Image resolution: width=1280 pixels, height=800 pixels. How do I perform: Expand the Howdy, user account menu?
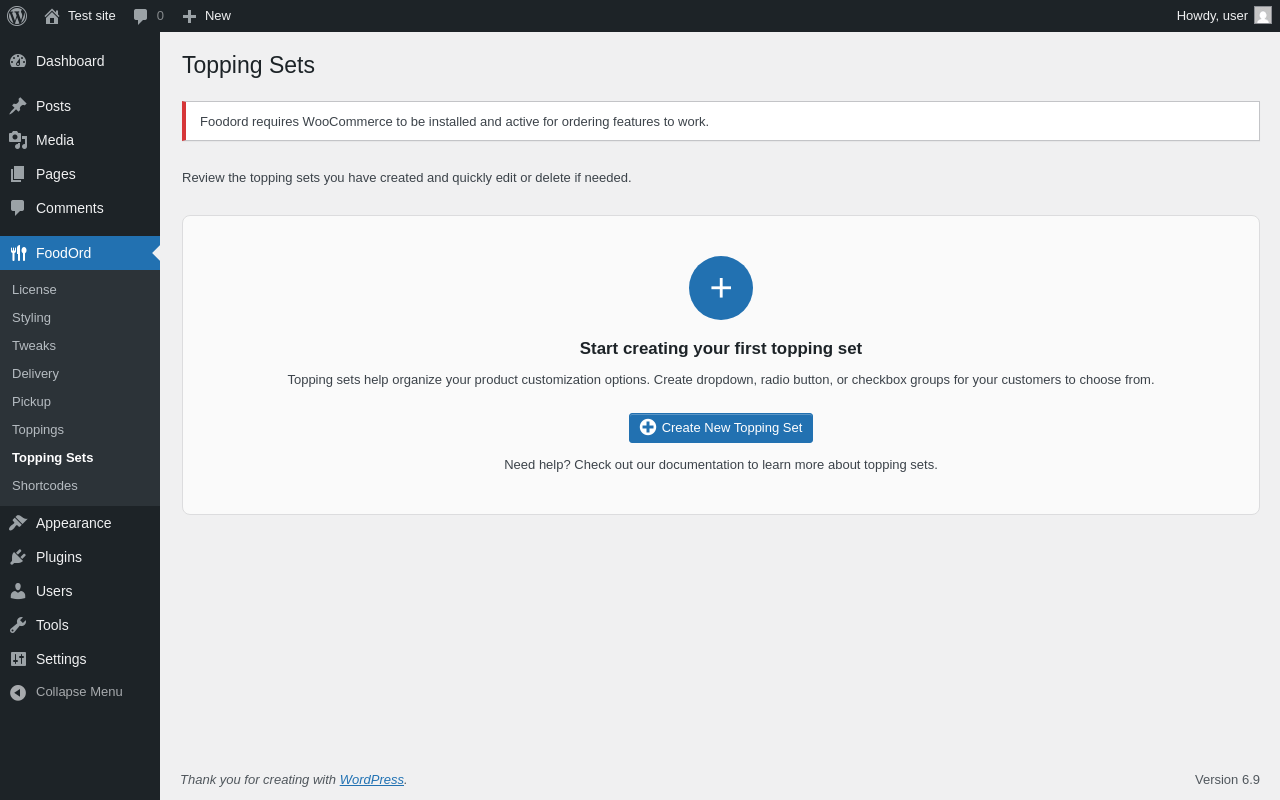pos(1211,16)
